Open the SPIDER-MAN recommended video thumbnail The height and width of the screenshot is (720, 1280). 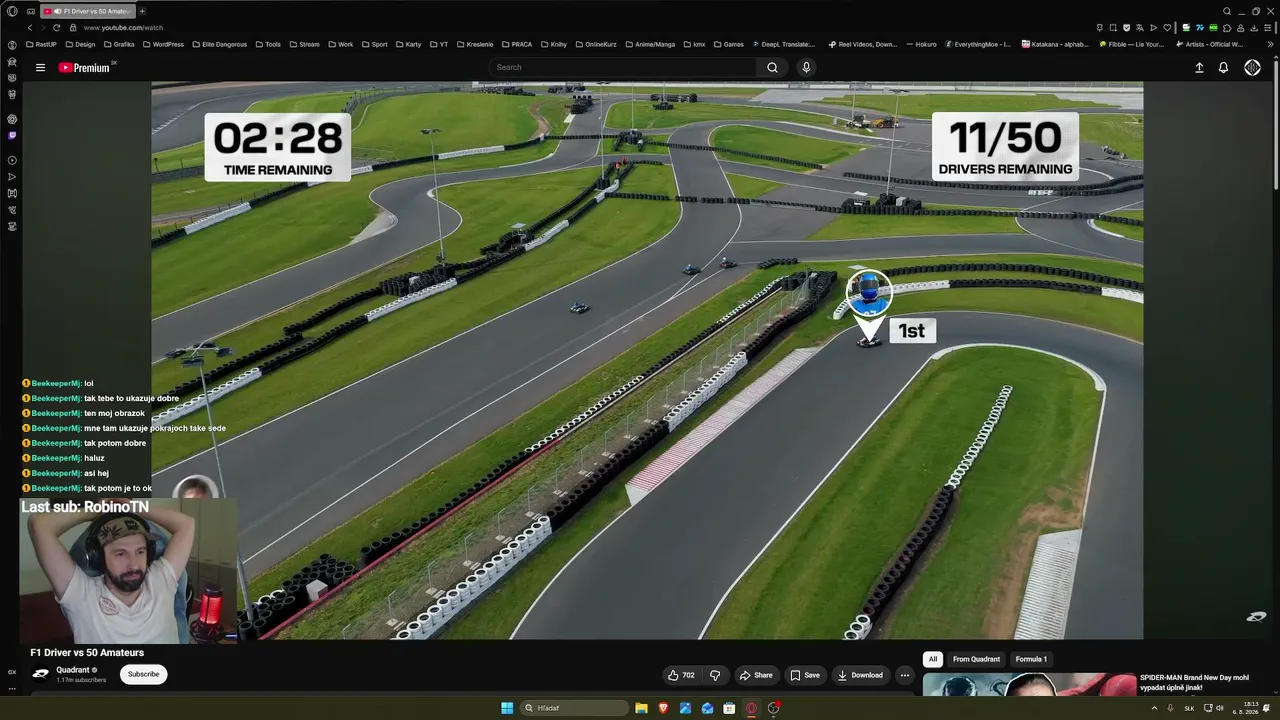point(1029,684)
